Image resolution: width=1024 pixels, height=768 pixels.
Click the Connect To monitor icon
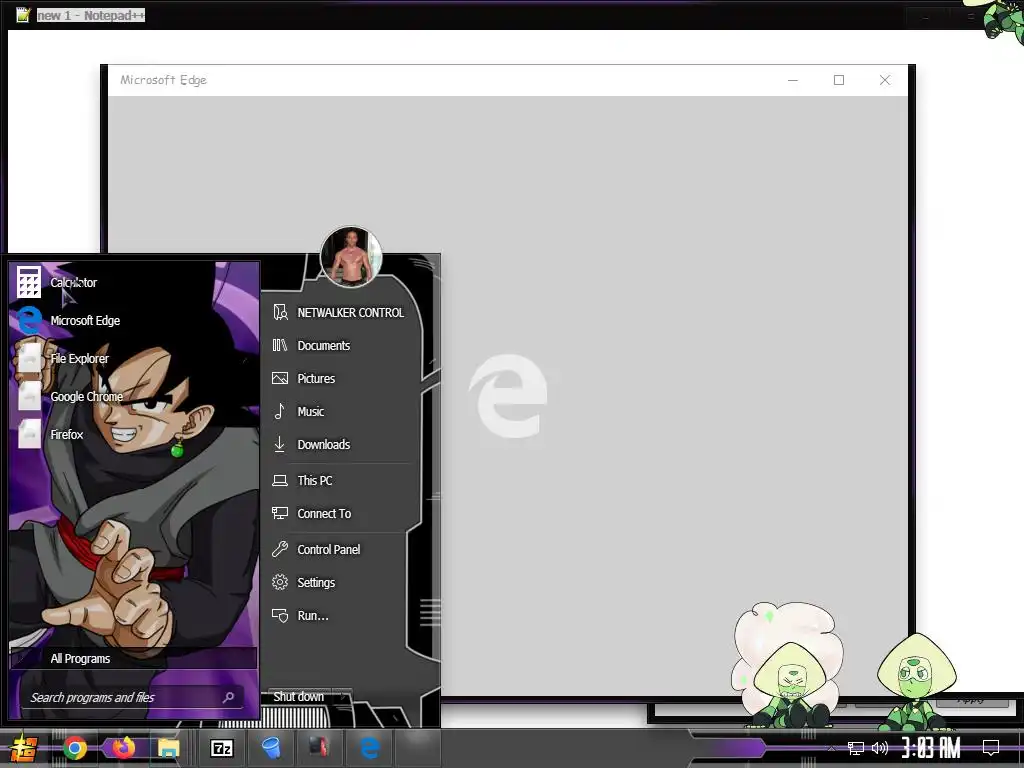pos(280,514)
